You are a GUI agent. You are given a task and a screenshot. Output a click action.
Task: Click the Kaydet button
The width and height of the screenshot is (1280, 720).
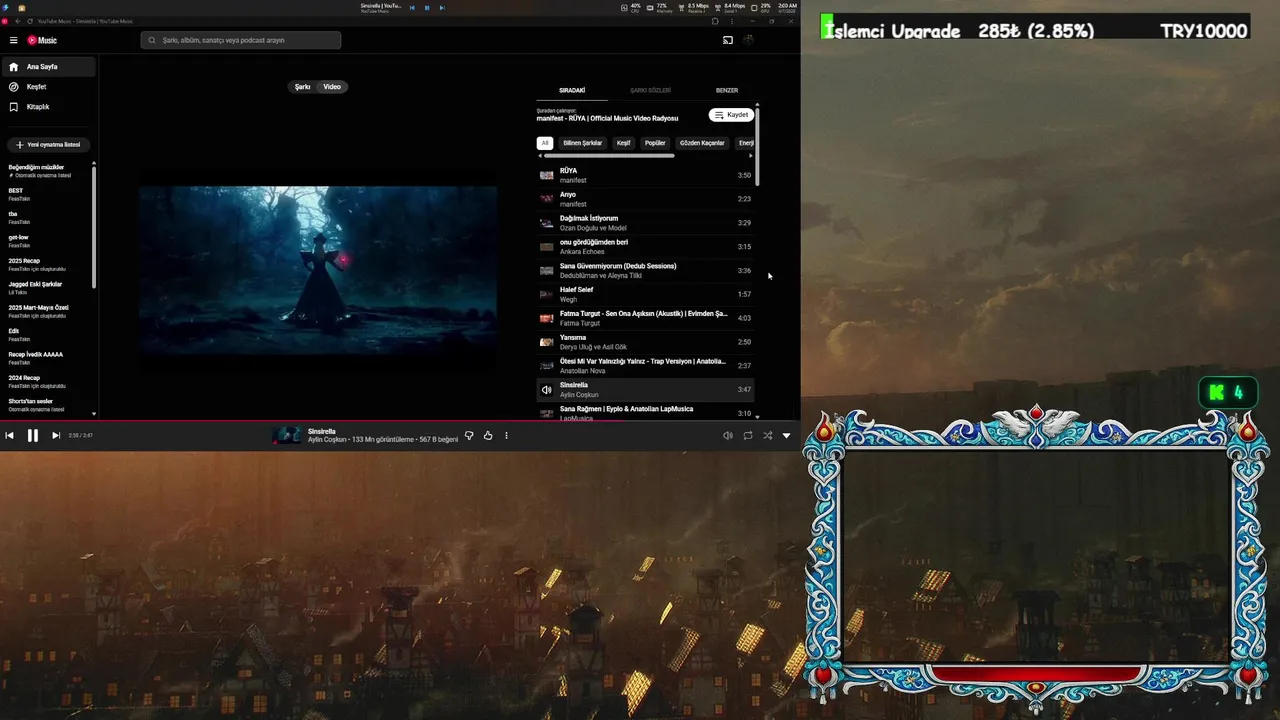point(732,115)
